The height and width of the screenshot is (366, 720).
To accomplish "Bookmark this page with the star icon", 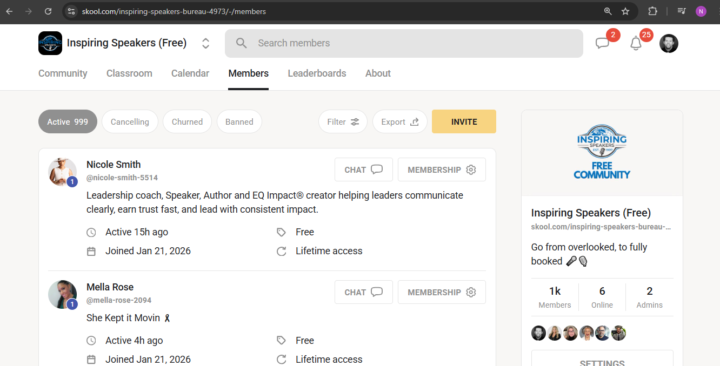I will [x=625, y=11].
